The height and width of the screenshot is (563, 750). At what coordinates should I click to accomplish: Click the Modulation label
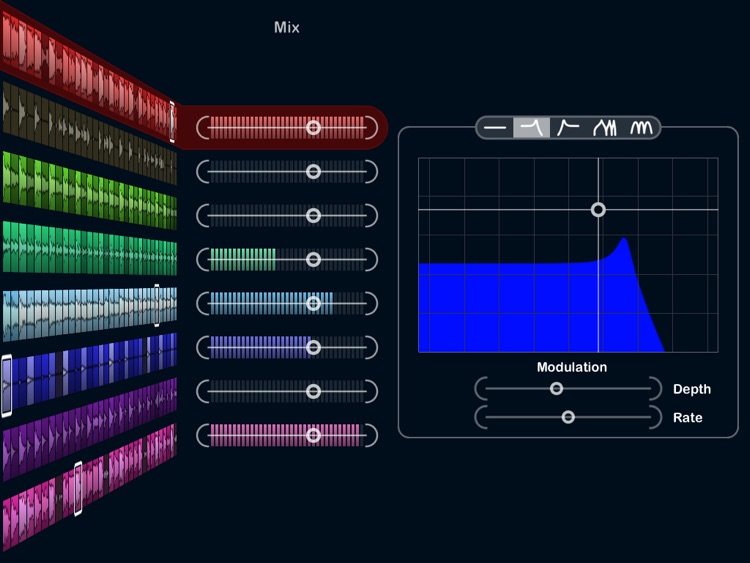pyautogui.click(x=572, y=367)
